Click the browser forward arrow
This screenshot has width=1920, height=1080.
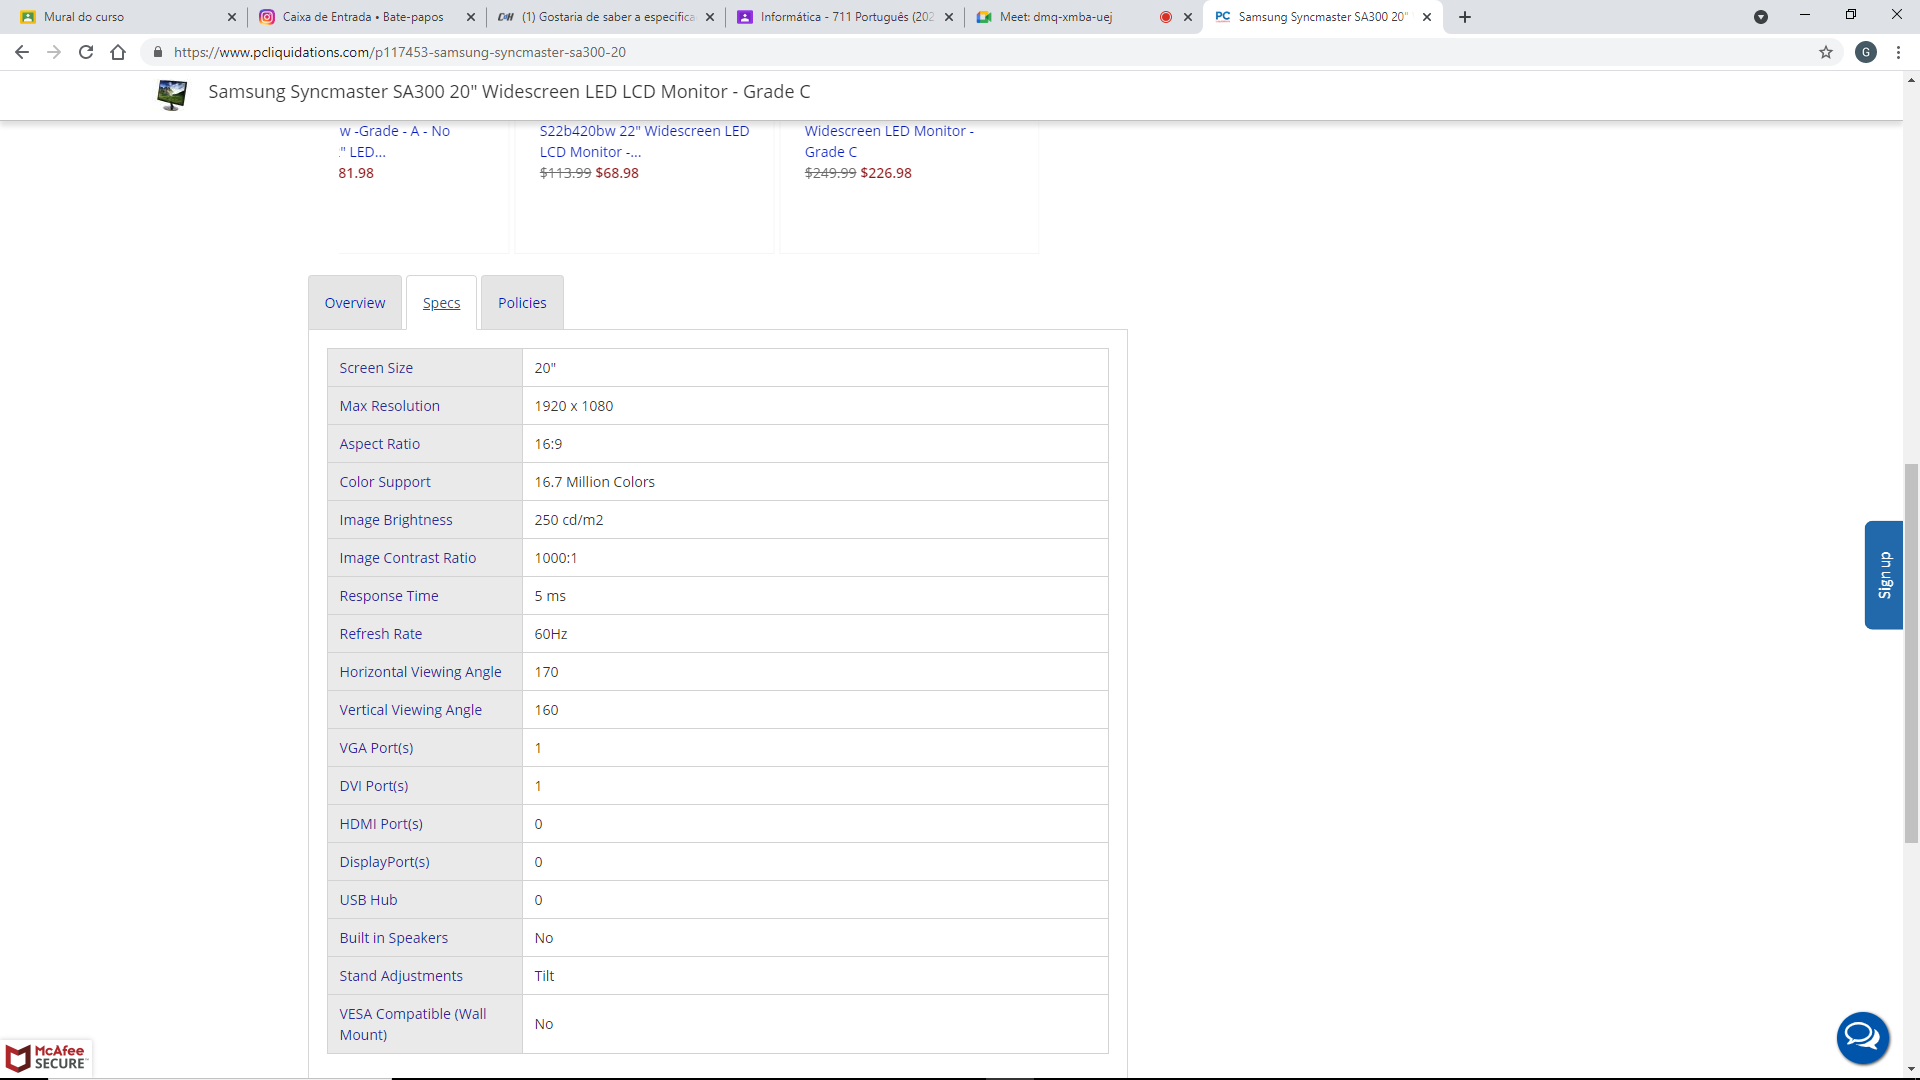pos(54,52)
